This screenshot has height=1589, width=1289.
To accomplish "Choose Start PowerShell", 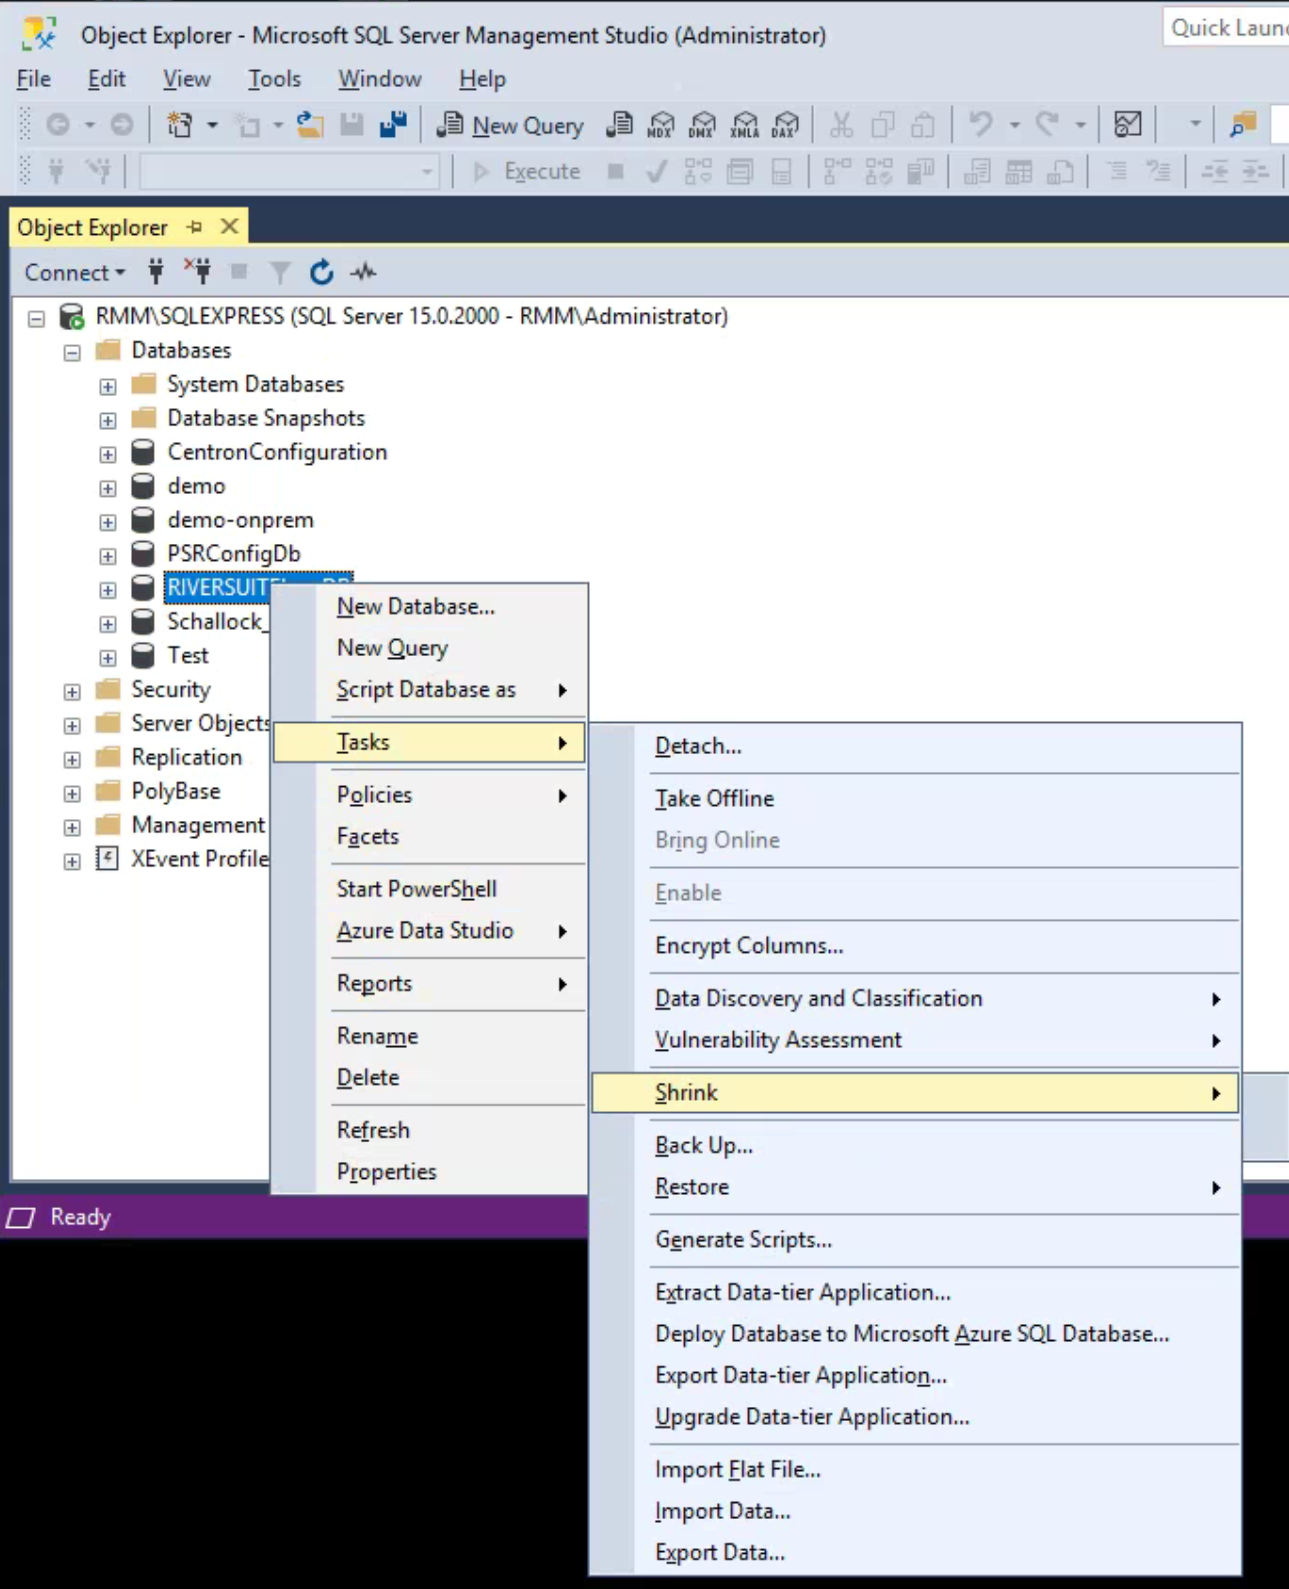I will point(430,889).
